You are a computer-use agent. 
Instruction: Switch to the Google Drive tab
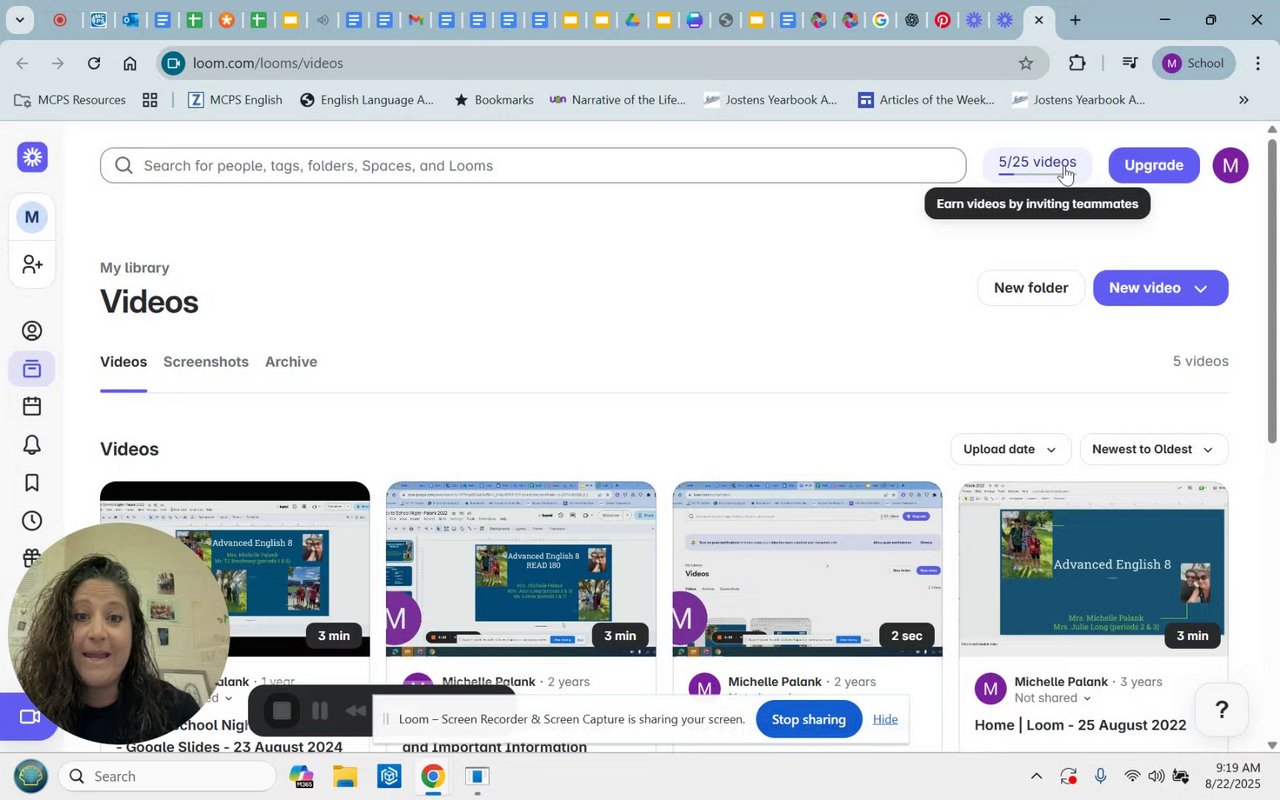(x=632, y=20)
